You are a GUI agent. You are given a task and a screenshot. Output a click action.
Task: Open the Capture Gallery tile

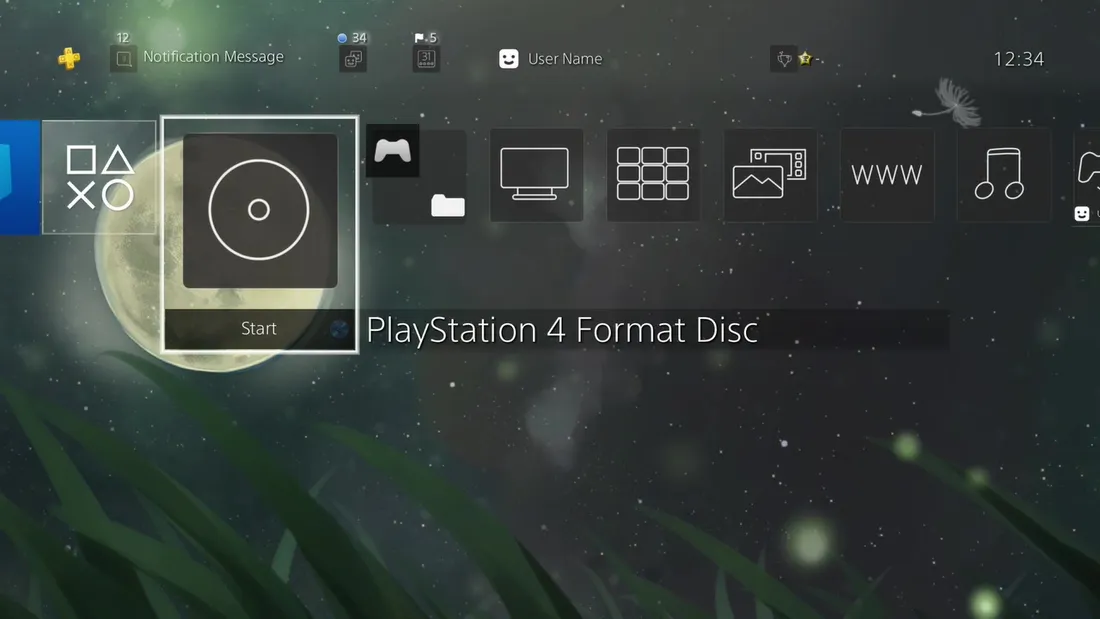pos(770,175)
